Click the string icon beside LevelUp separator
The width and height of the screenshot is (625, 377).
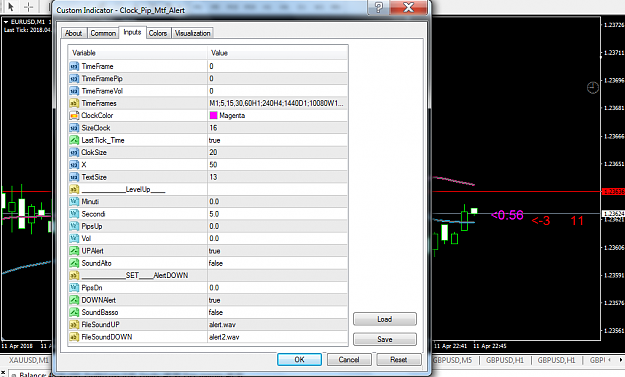point(74,189)
